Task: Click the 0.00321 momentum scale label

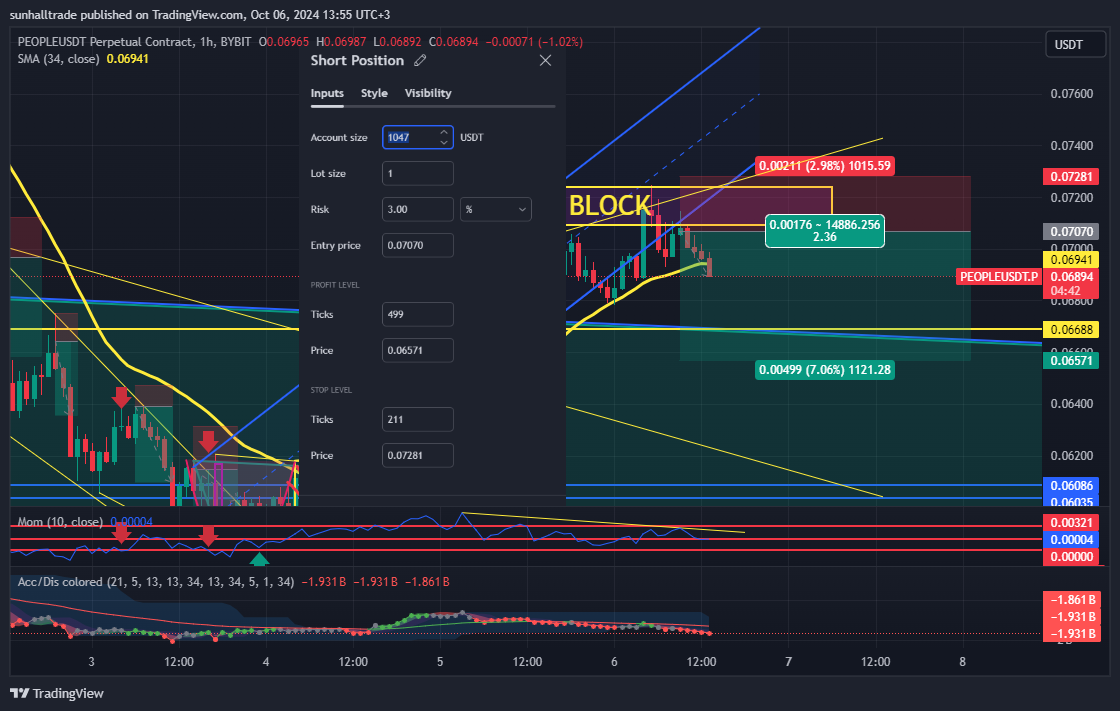Action: (x=1071, y=522)
